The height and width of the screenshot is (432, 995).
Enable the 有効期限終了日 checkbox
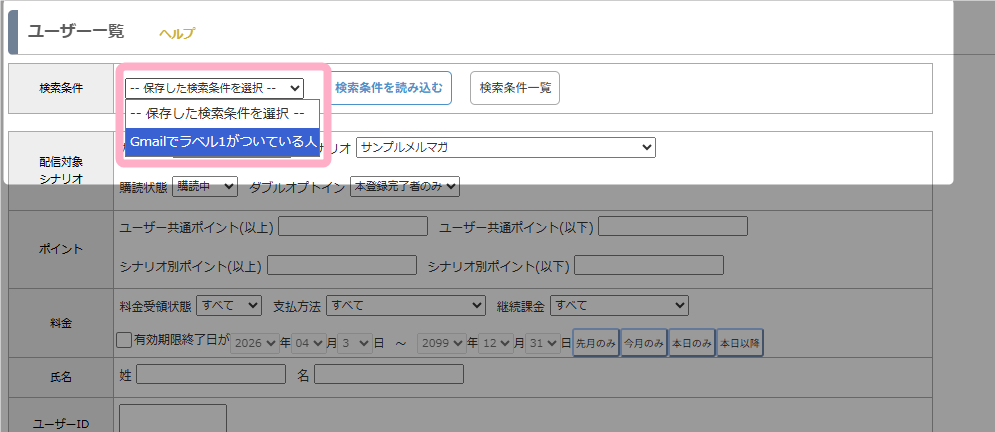point(124,341)
